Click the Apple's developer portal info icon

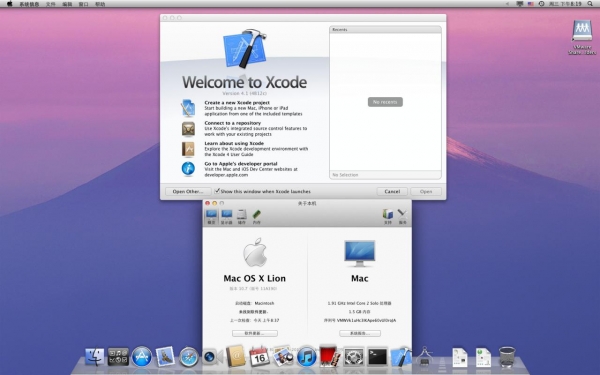[x=188, y=169]
